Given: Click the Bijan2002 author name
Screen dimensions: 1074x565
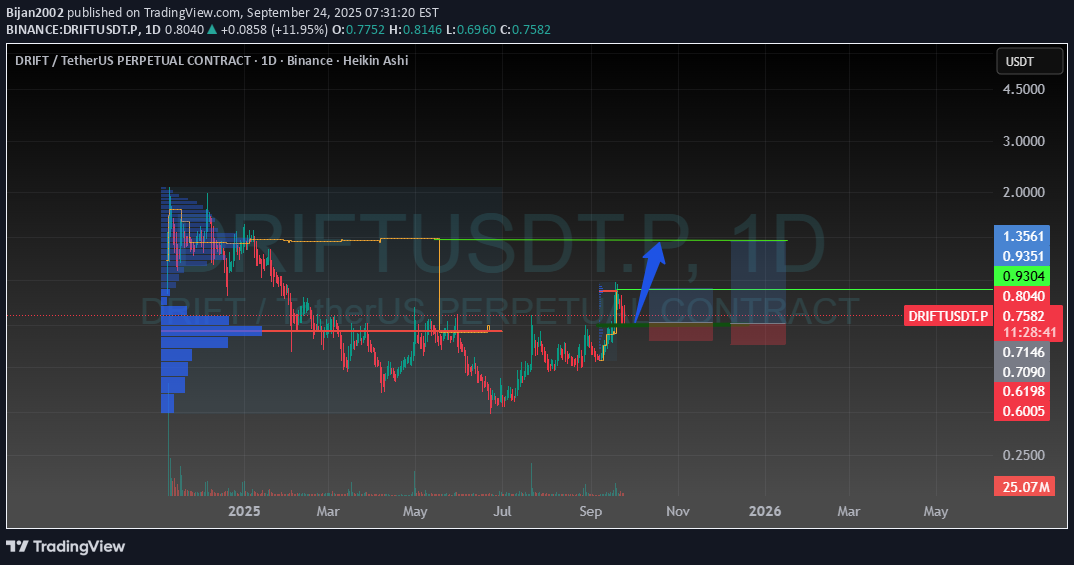Looking at the screenshot, I should 35,13.
